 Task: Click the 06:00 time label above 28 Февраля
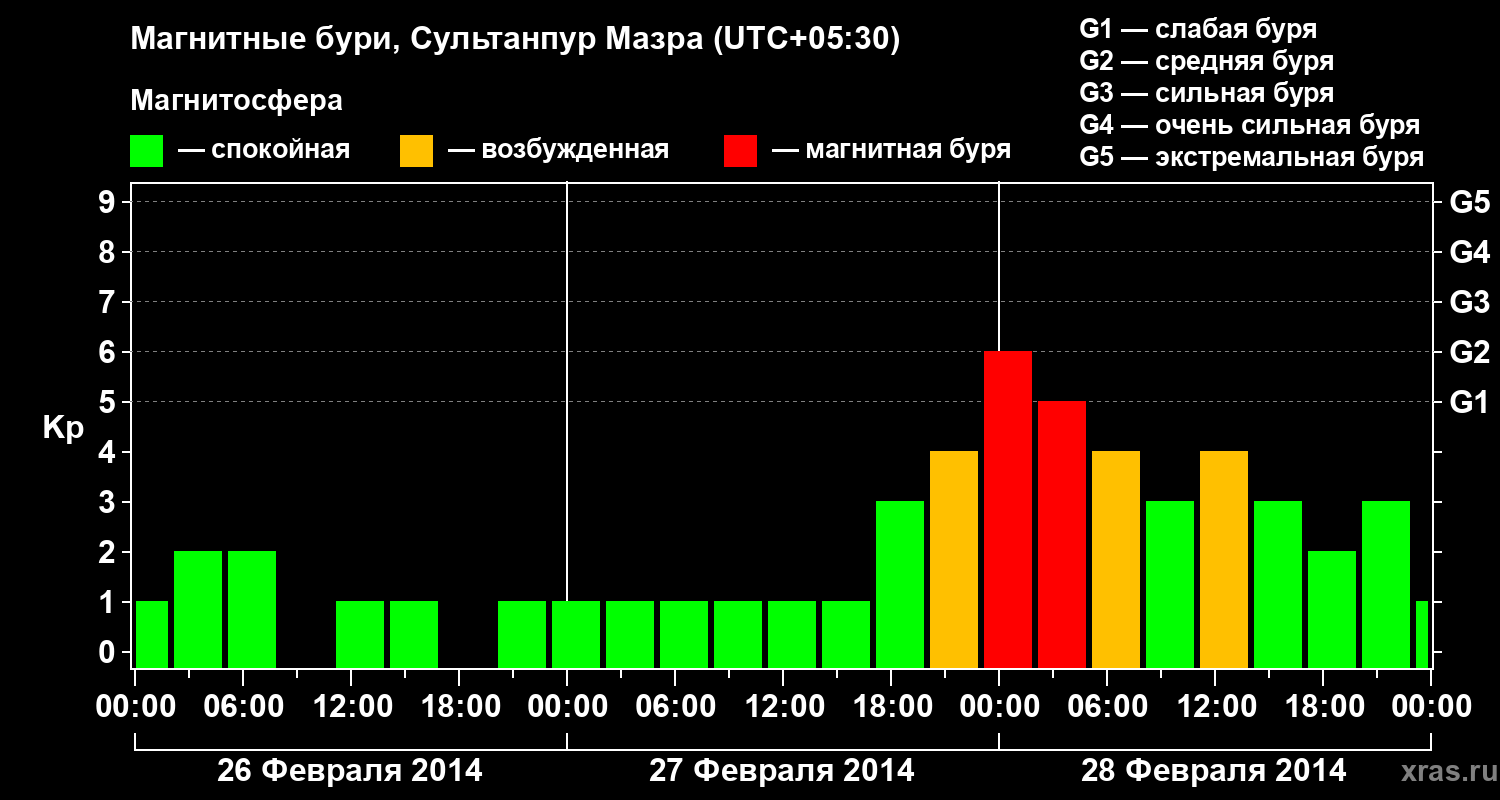1107,707
